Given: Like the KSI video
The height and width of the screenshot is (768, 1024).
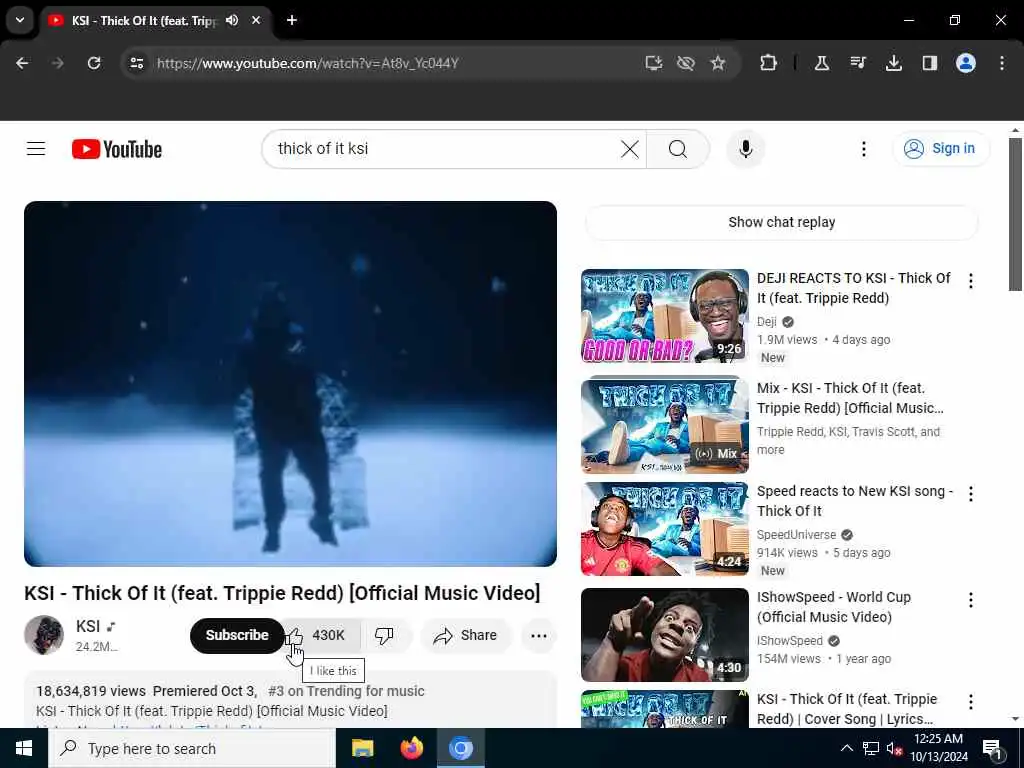Looking at the screenshot, I should (x=322, y=635).
